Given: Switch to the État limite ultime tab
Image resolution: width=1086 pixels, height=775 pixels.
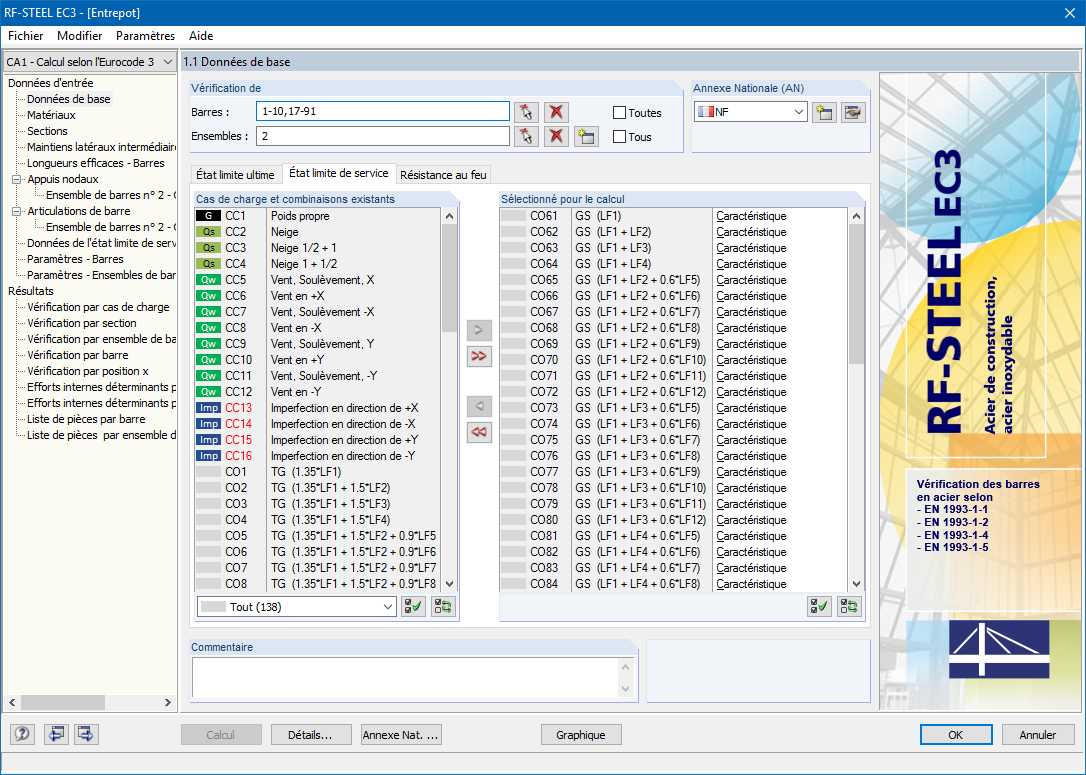Looking at the screenshot, I should 235,175.
